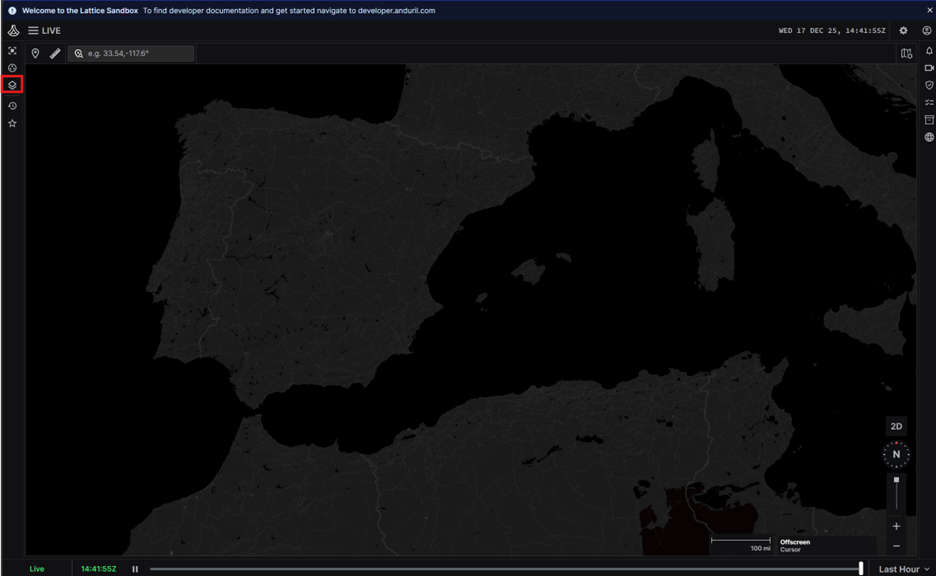
Task: Open the video camera feeds panel
Action: coord(928,68)
